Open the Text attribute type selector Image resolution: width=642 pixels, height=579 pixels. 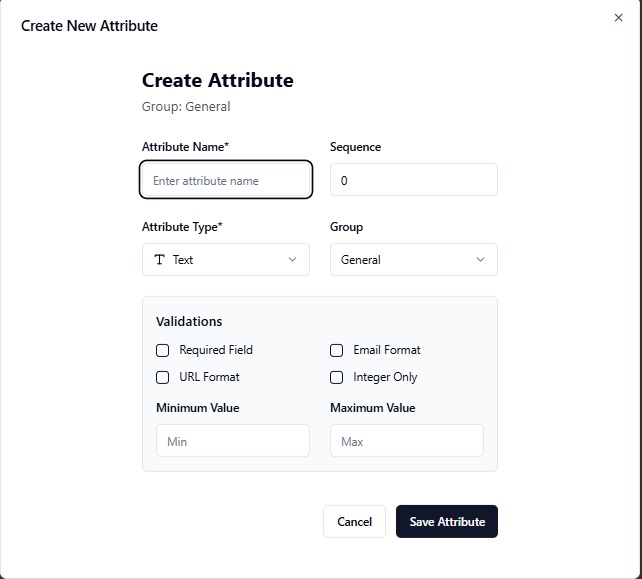pyautogui.click(x=226, y=260)
